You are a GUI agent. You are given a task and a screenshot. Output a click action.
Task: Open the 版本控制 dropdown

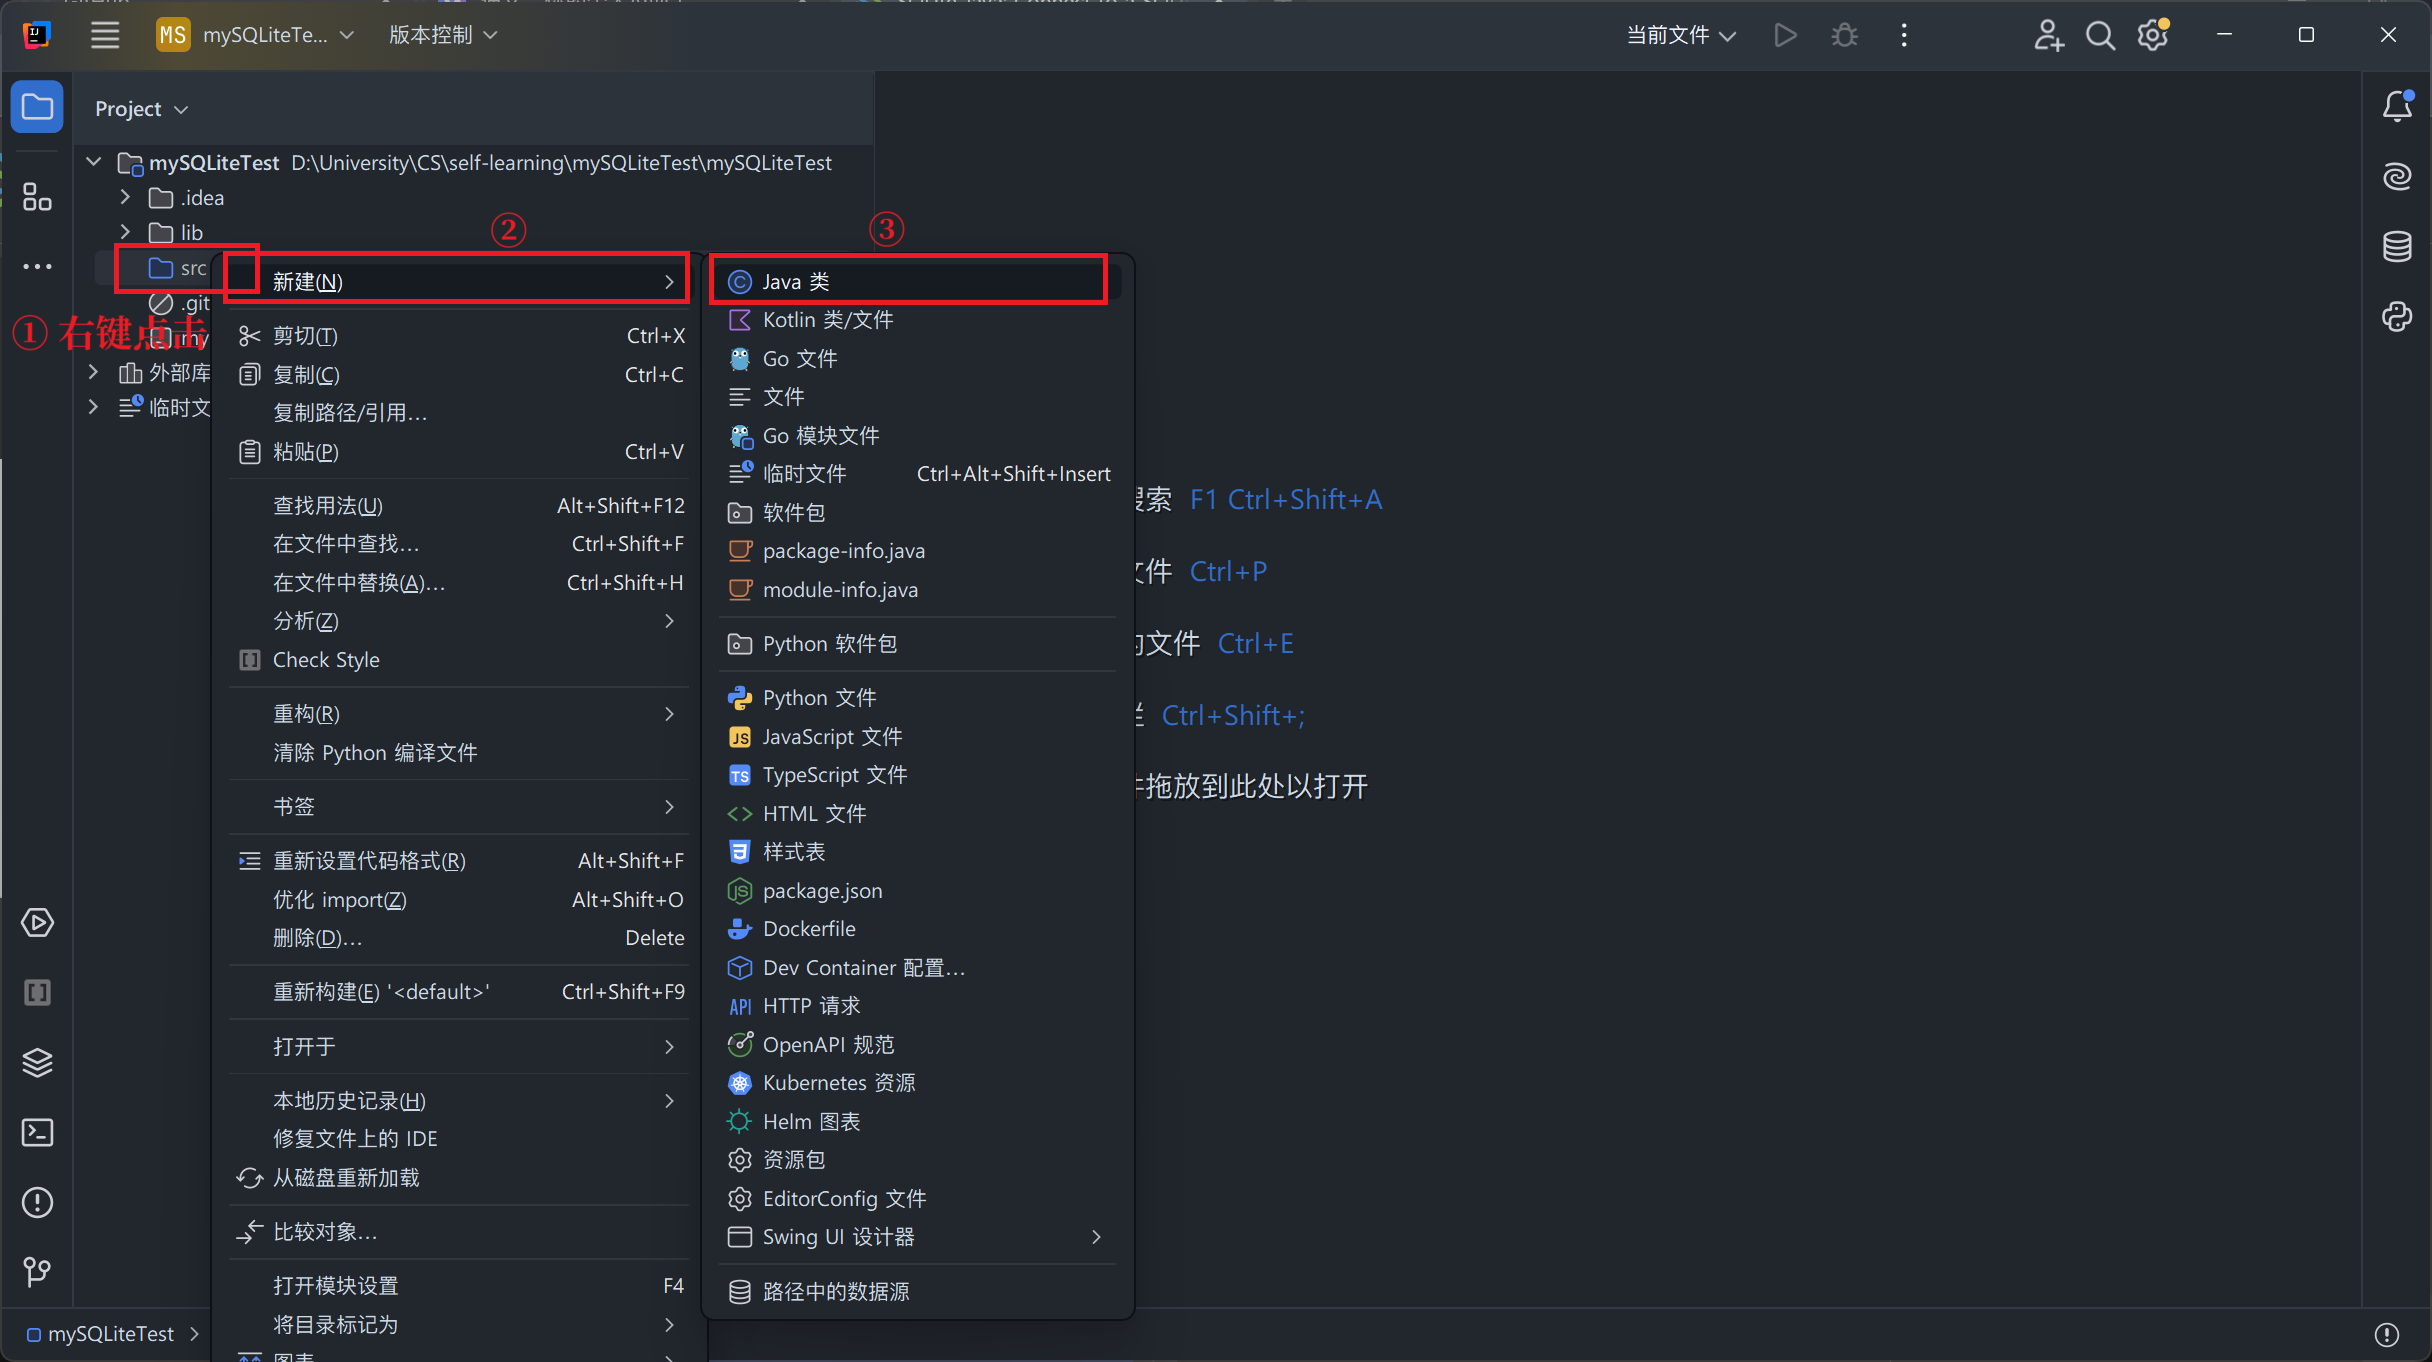tap(442, 35)
